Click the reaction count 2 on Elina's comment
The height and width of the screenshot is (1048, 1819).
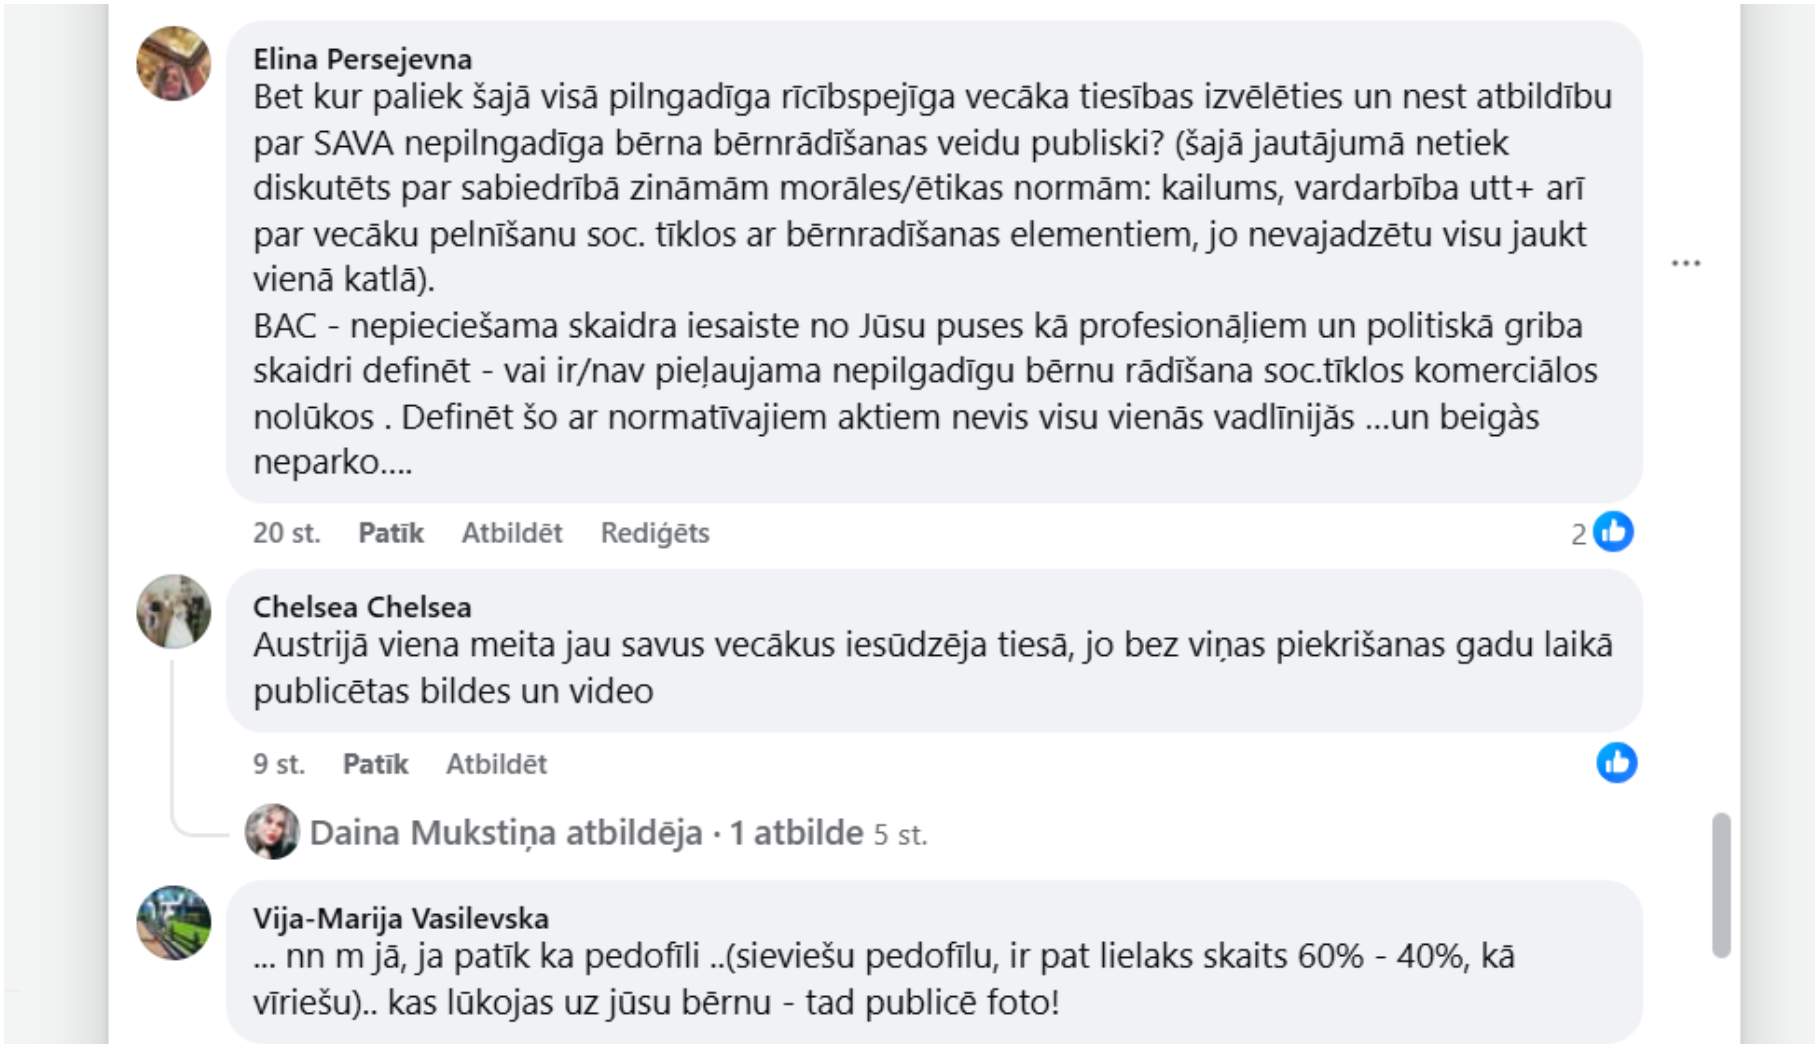(x=1578, y=534)
